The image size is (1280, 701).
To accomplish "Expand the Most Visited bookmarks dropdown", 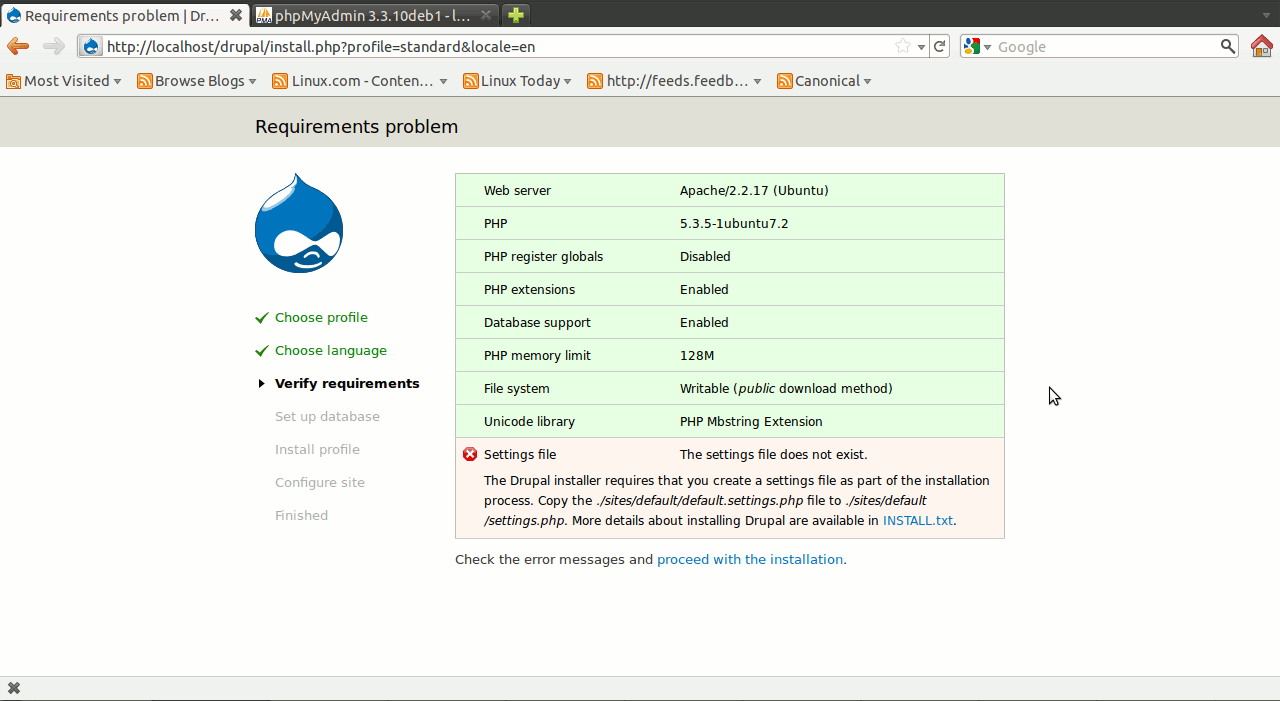I will click(x=64, y=81).
